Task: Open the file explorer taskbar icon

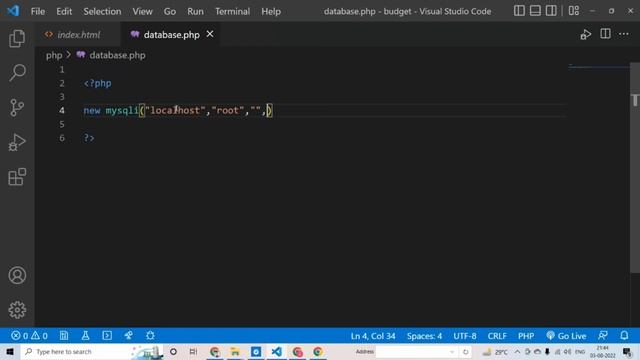Action: [235, 351]
